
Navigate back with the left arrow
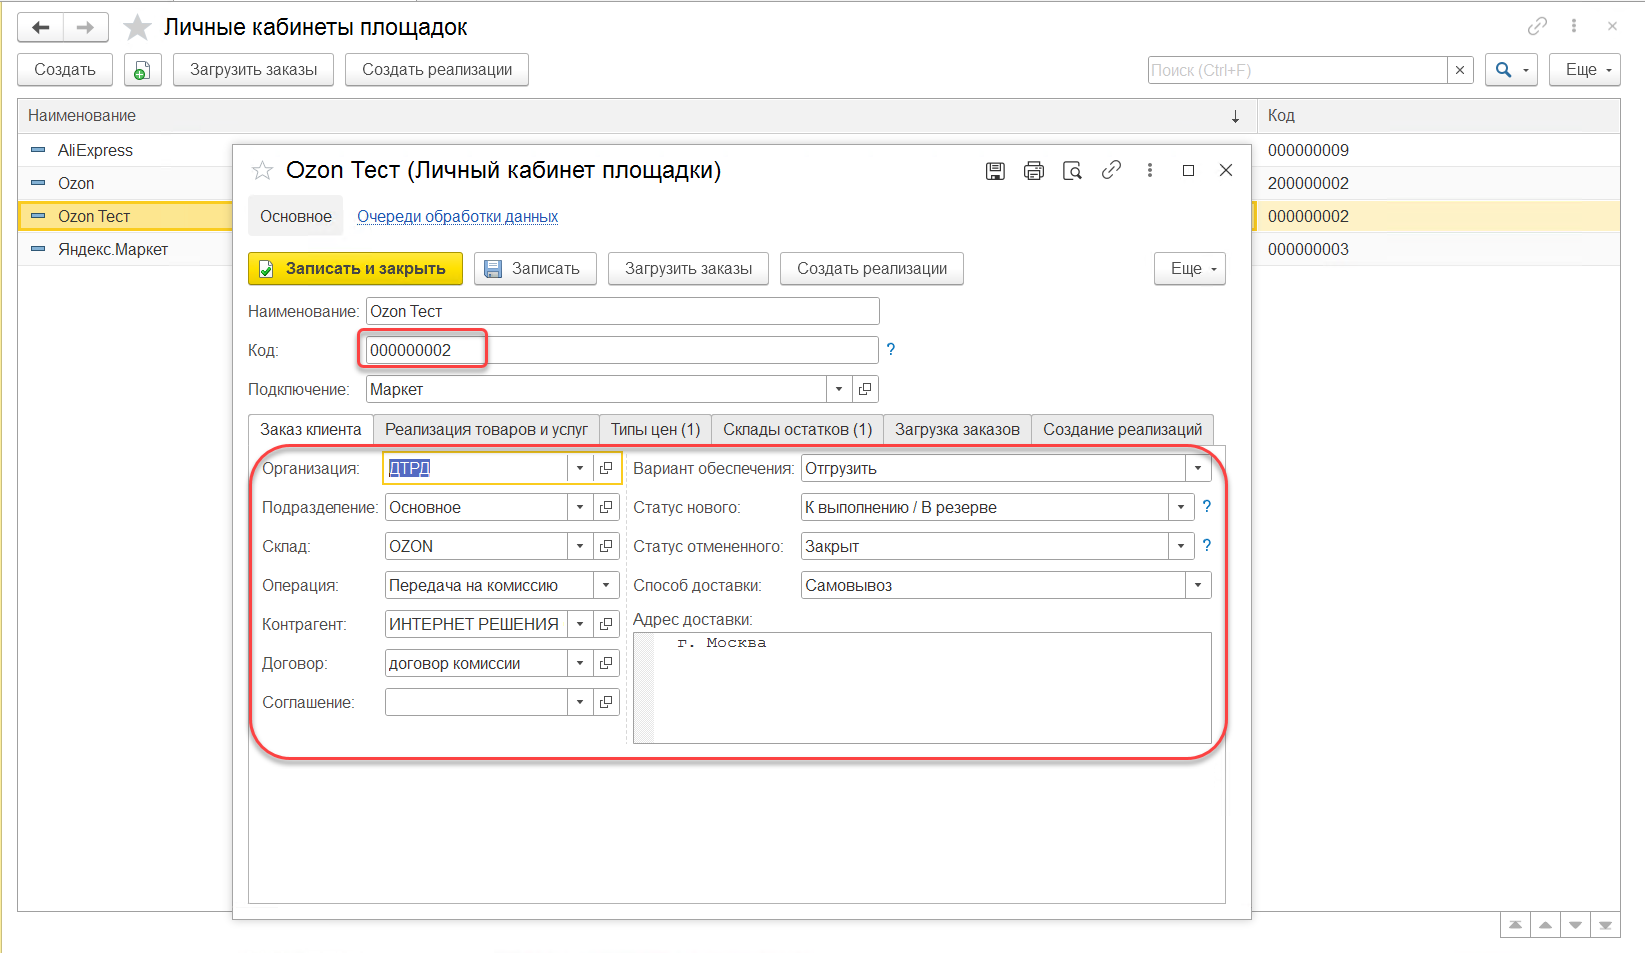point(41,28)
